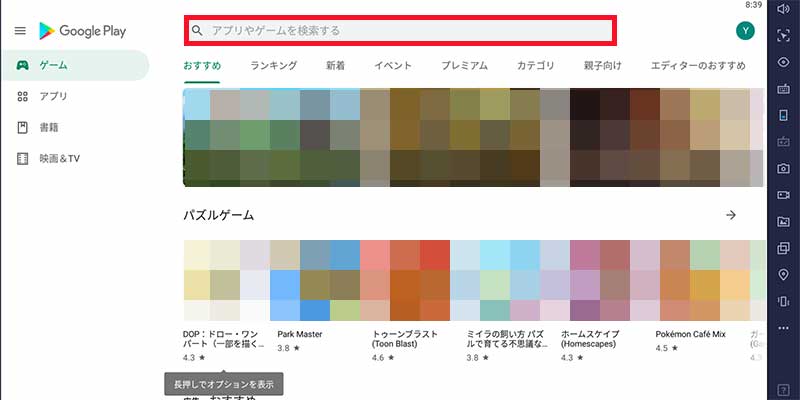Switch to the 親子向け tab
This screenshot has height=400, width=800.
(603, 65)
